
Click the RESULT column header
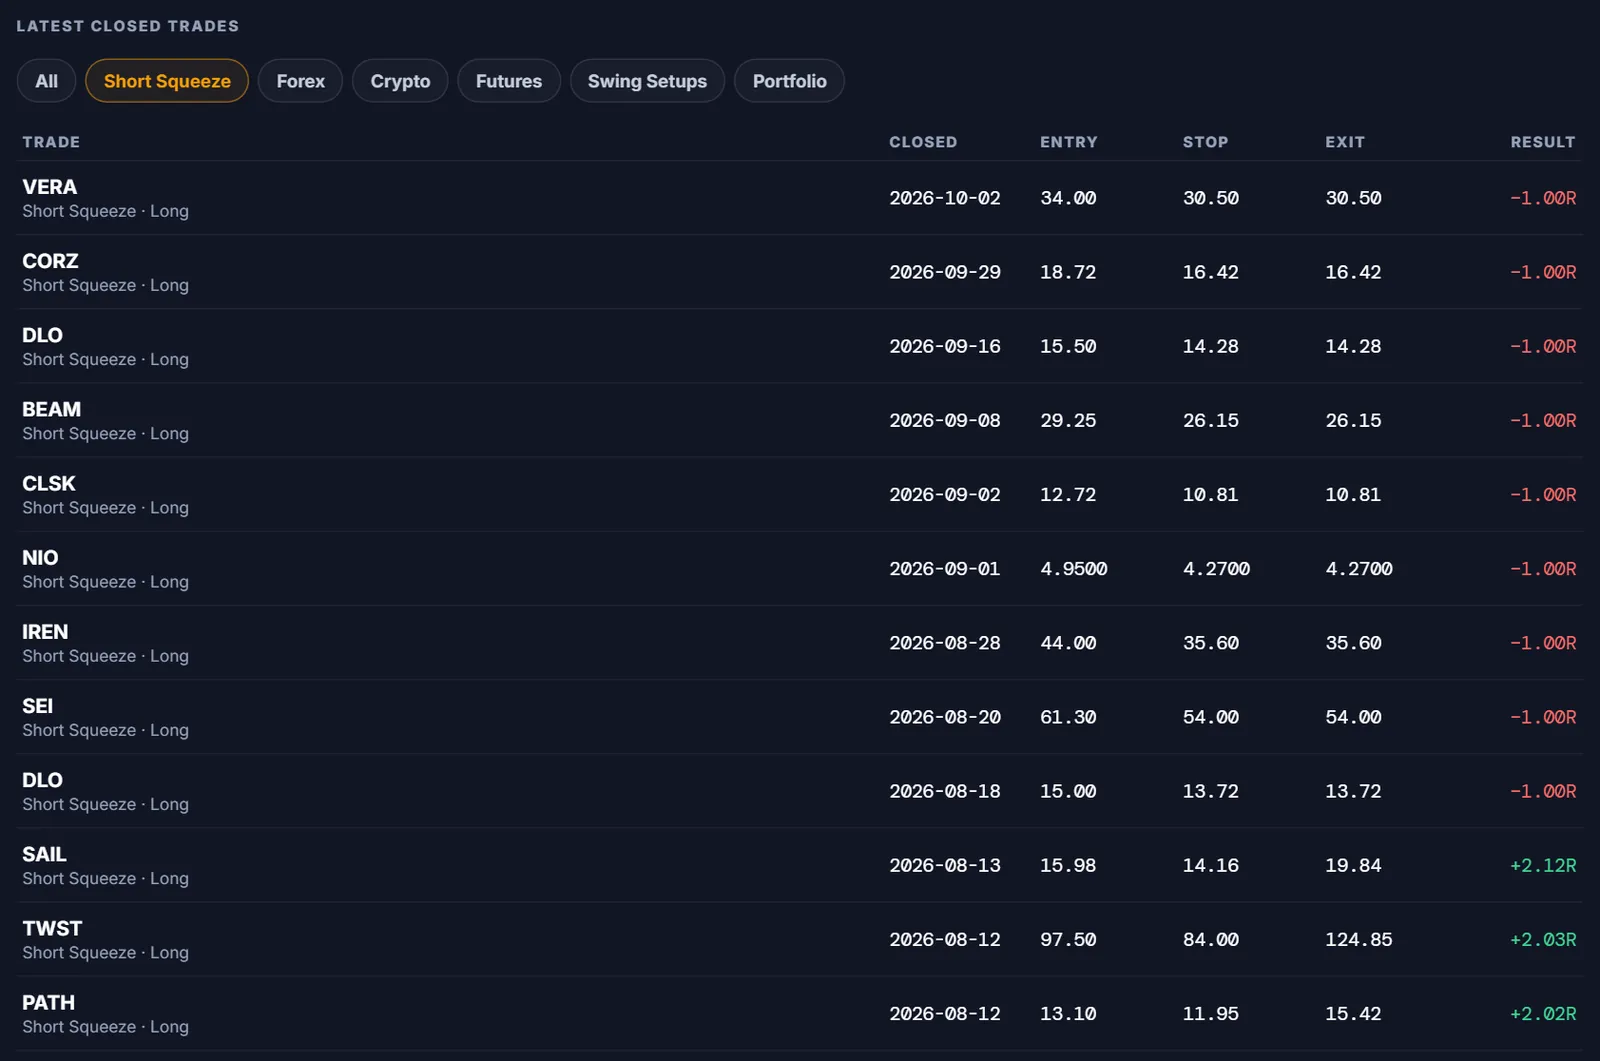(1542, 142)
